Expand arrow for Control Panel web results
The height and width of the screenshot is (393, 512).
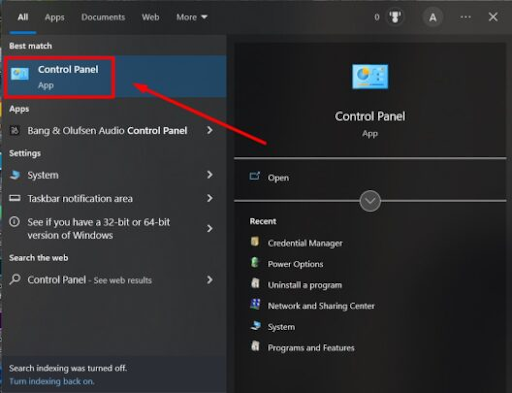click(x=210, y=280)
